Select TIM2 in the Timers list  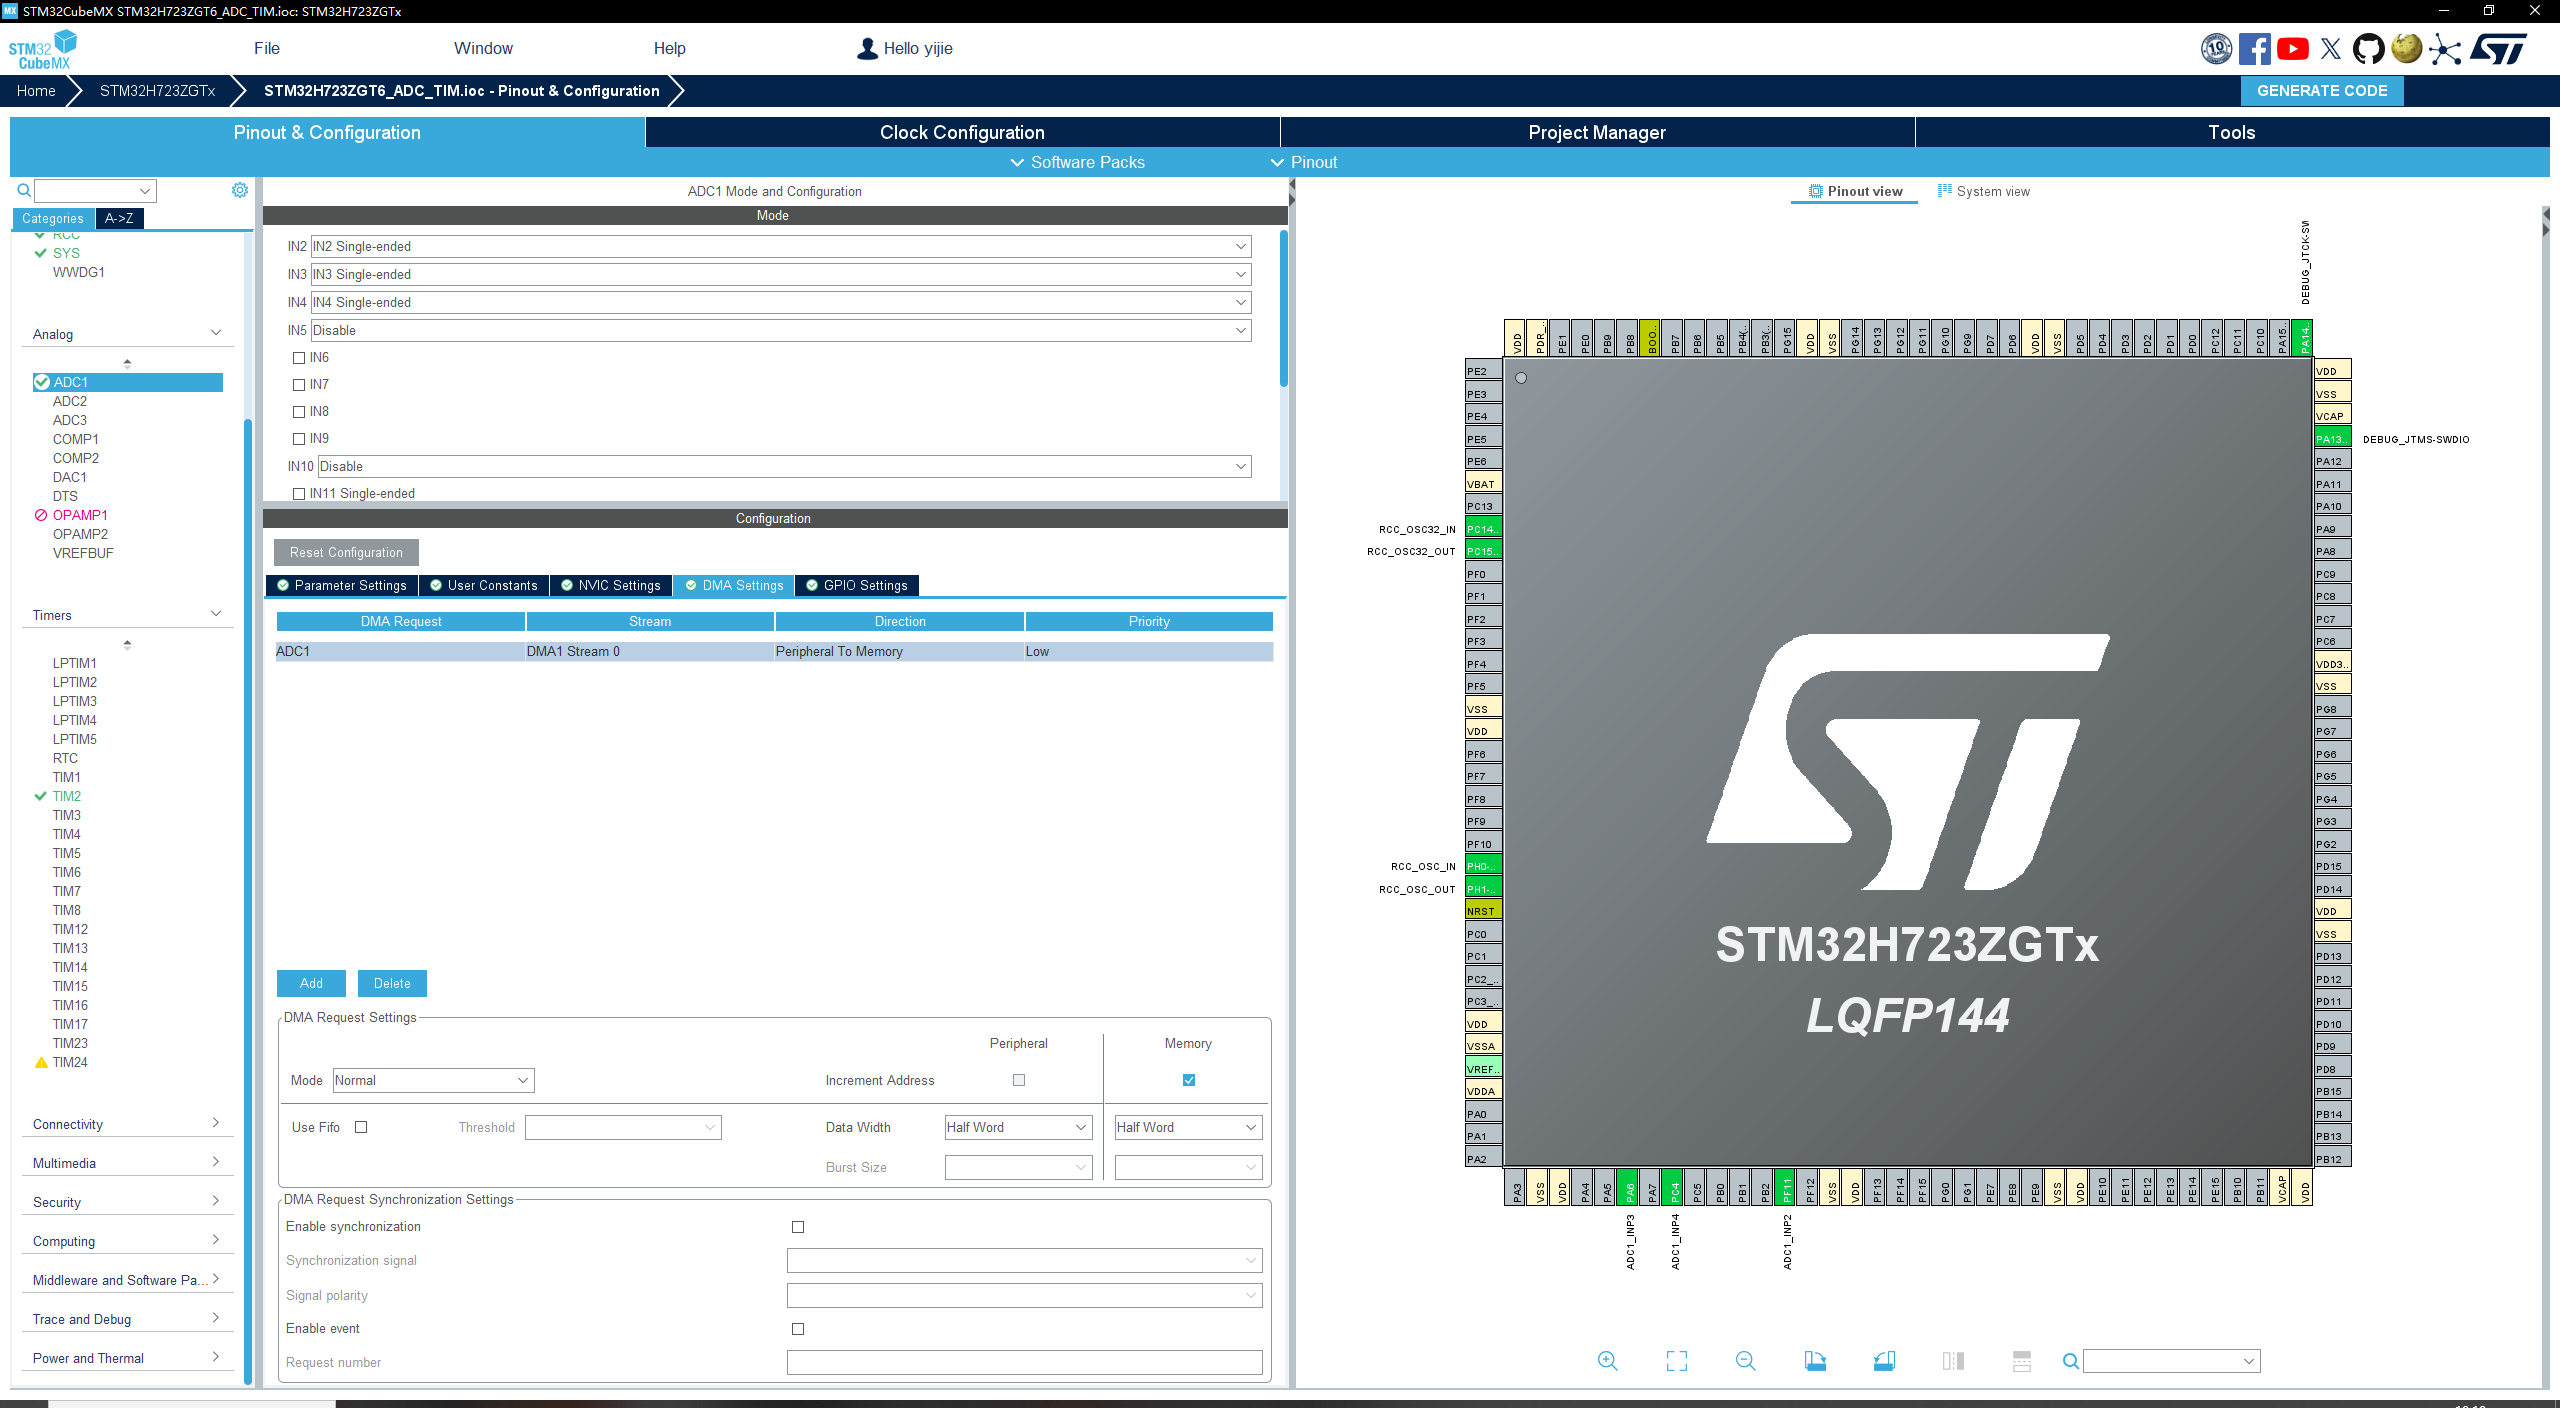(67, 796)
